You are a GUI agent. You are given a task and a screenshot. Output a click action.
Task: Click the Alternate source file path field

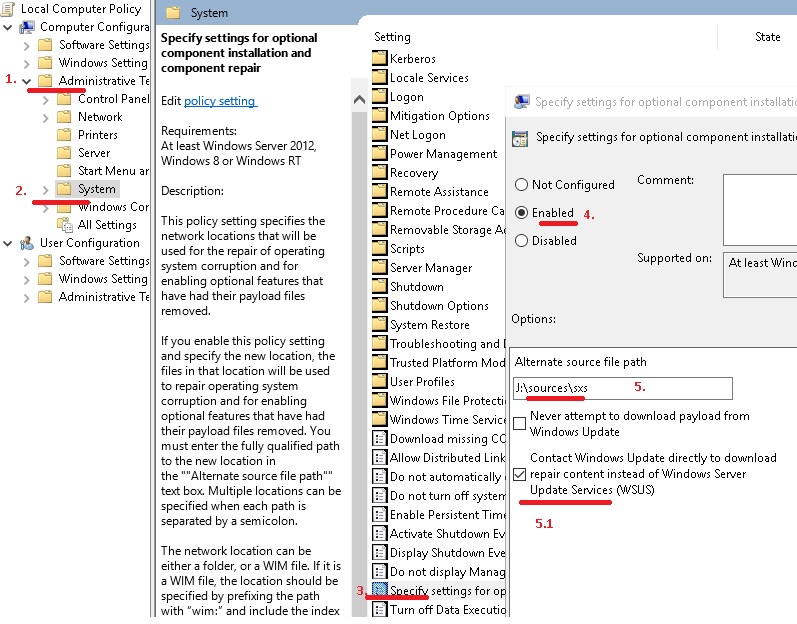[x=623, y=388]
